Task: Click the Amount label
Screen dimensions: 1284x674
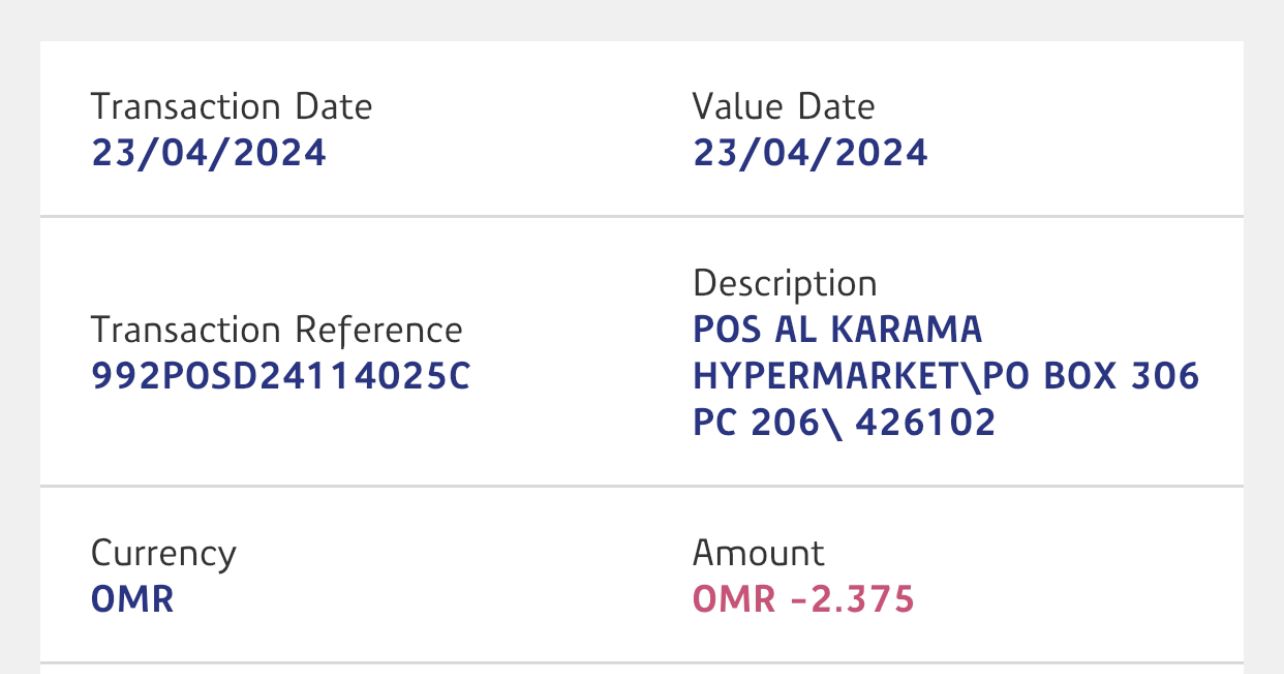Action: pyautogui.click(x=758, y=553)
